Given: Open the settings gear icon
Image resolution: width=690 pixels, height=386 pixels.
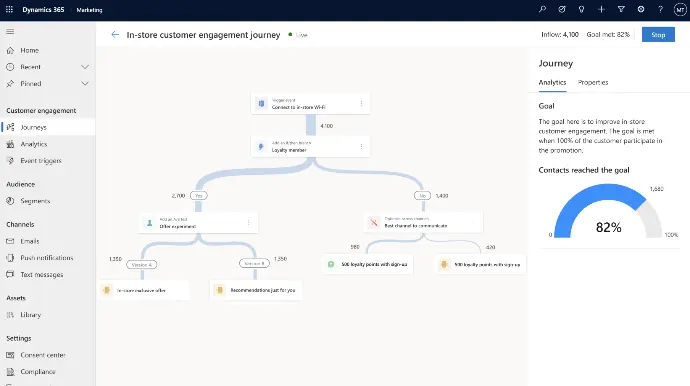Looking at the screenshot, I should click(641, 9).
